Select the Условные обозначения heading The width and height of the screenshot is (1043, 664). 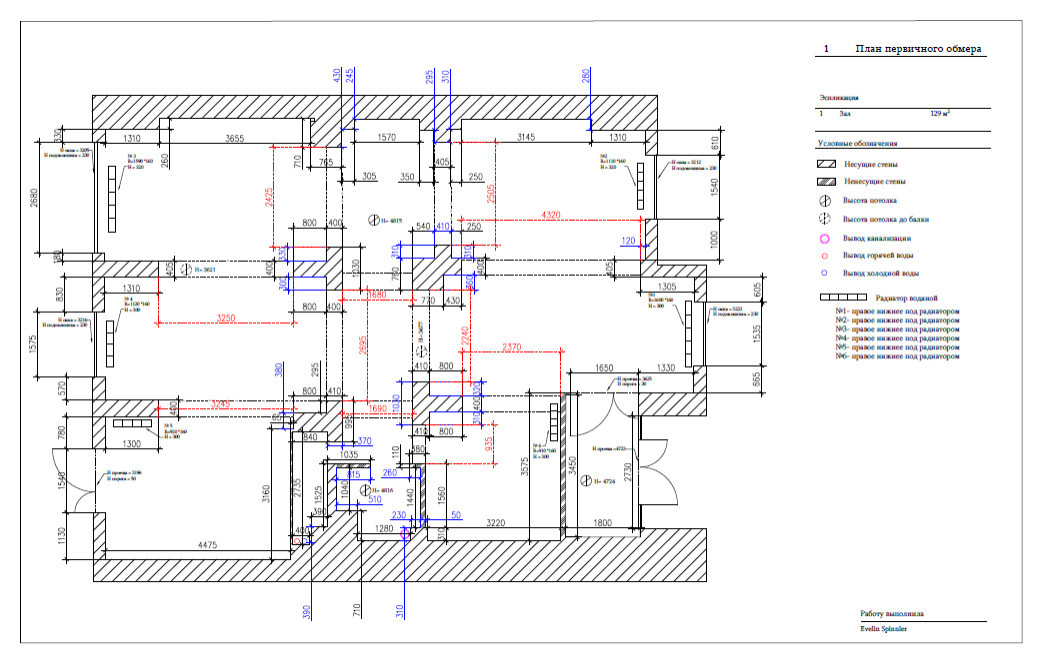pyautogui.click(x=857, y=145)
